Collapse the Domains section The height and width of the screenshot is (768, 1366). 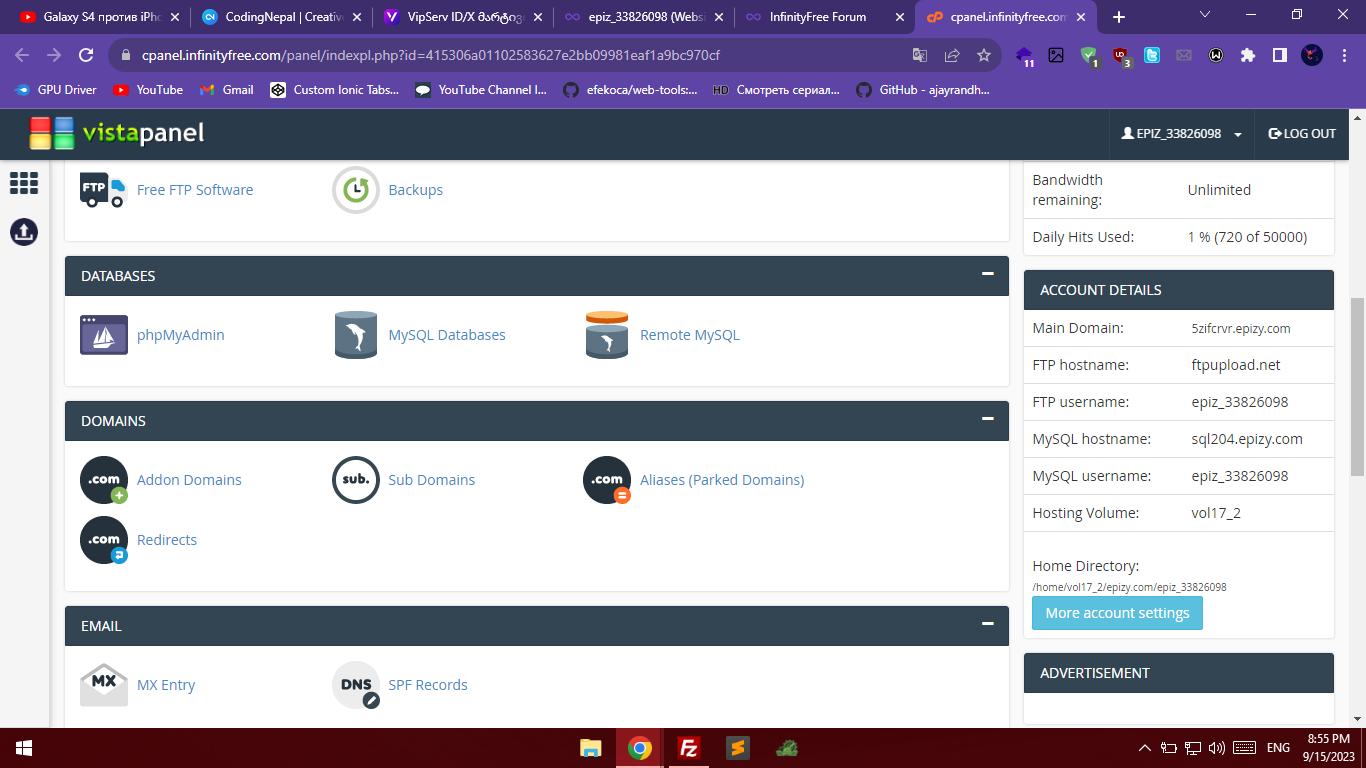987,419
